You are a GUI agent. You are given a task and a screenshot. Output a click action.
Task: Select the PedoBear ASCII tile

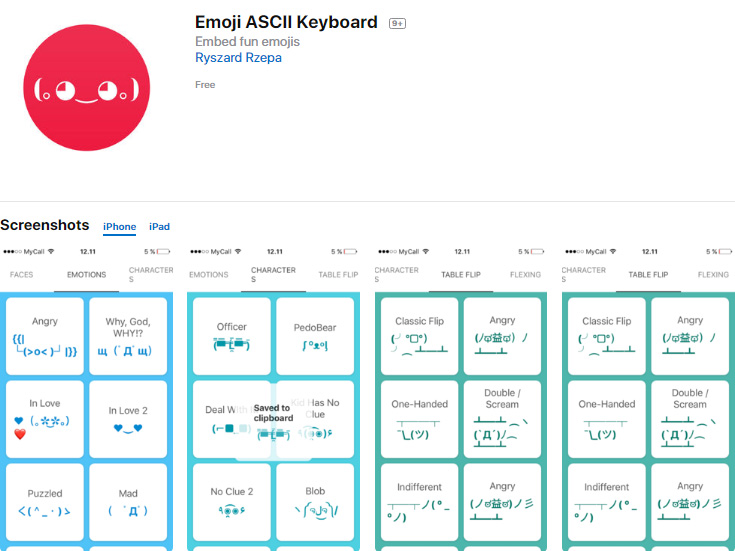[315, 334]
